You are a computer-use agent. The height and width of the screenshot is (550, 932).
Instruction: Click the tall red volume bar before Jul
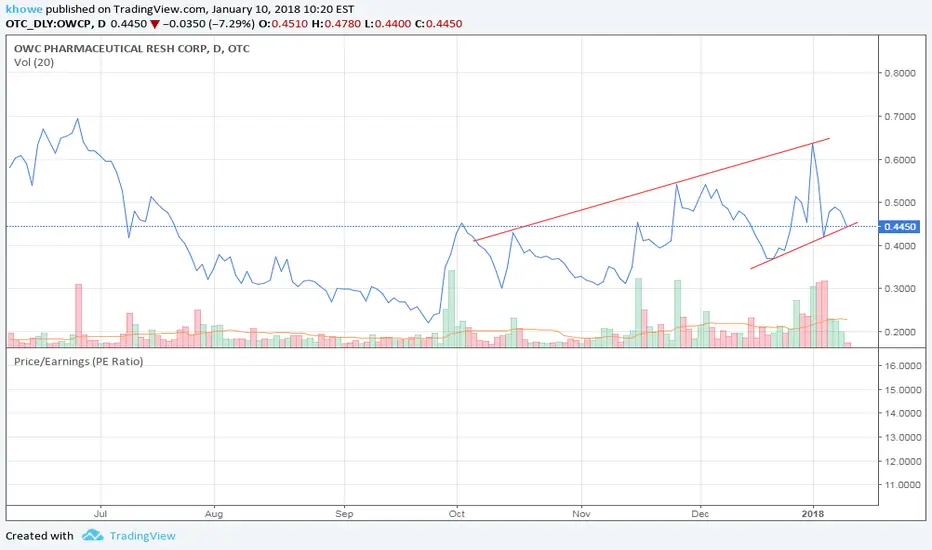tap(78, 316)
